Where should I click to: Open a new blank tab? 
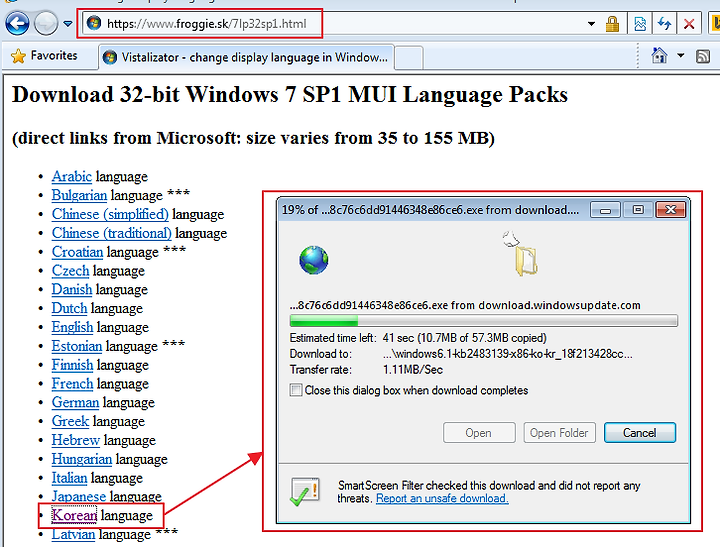click(408, 58)
